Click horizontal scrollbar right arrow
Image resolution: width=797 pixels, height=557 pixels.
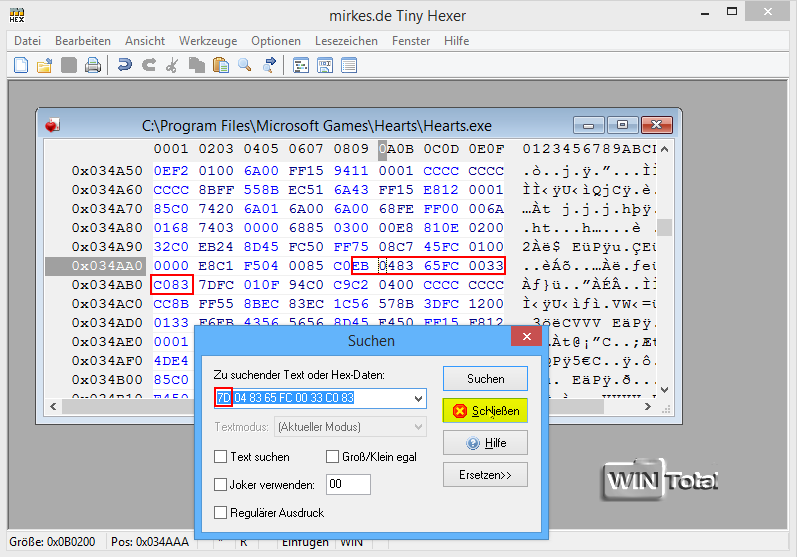[648, 406]
